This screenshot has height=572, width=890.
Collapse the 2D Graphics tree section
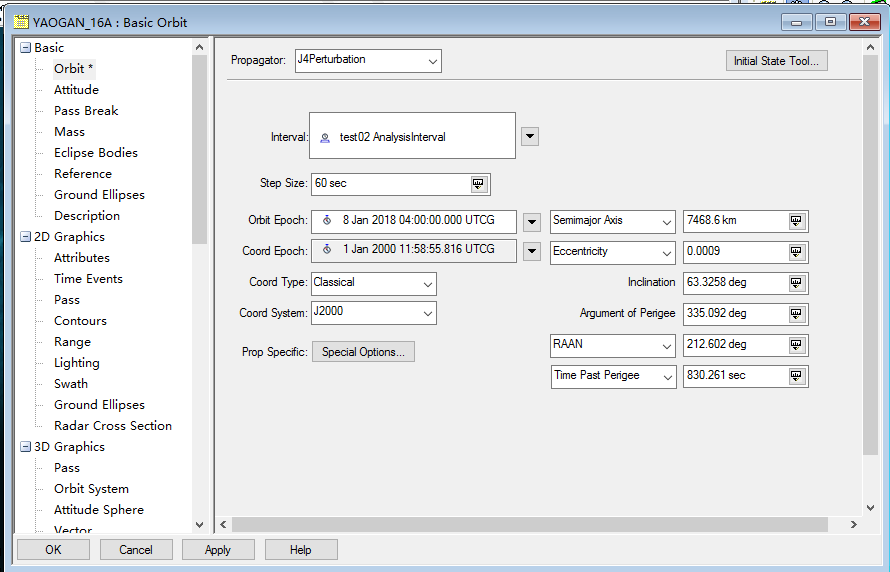click(x=25, y=237)
